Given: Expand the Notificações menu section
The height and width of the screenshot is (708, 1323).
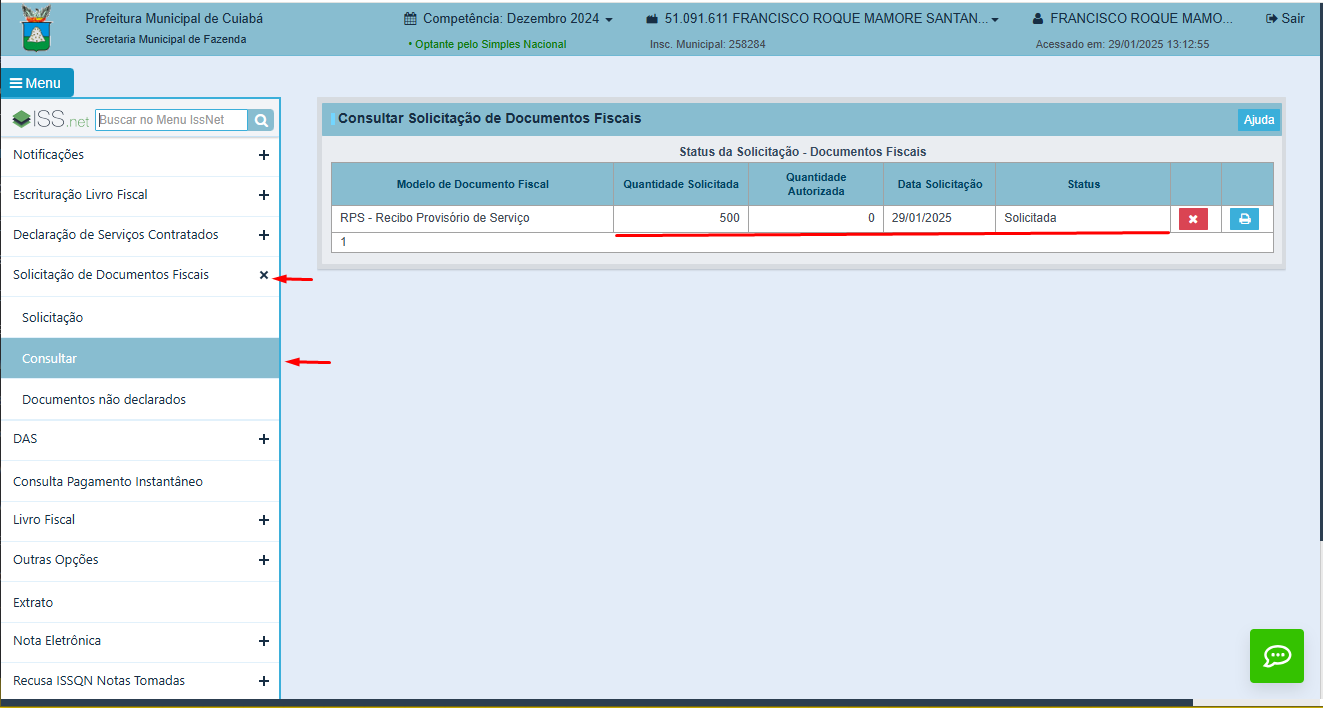Looking at the screenshot, I should (x=264, y=155).
